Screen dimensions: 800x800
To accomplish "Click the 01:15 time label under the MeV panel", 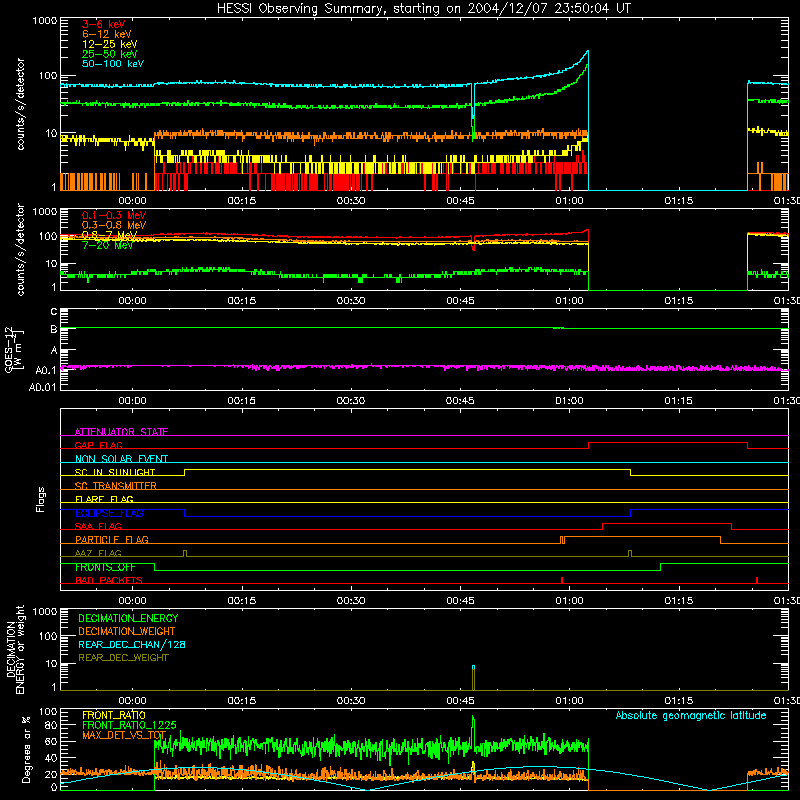I will pyautogui.click(x=679, y=301).
